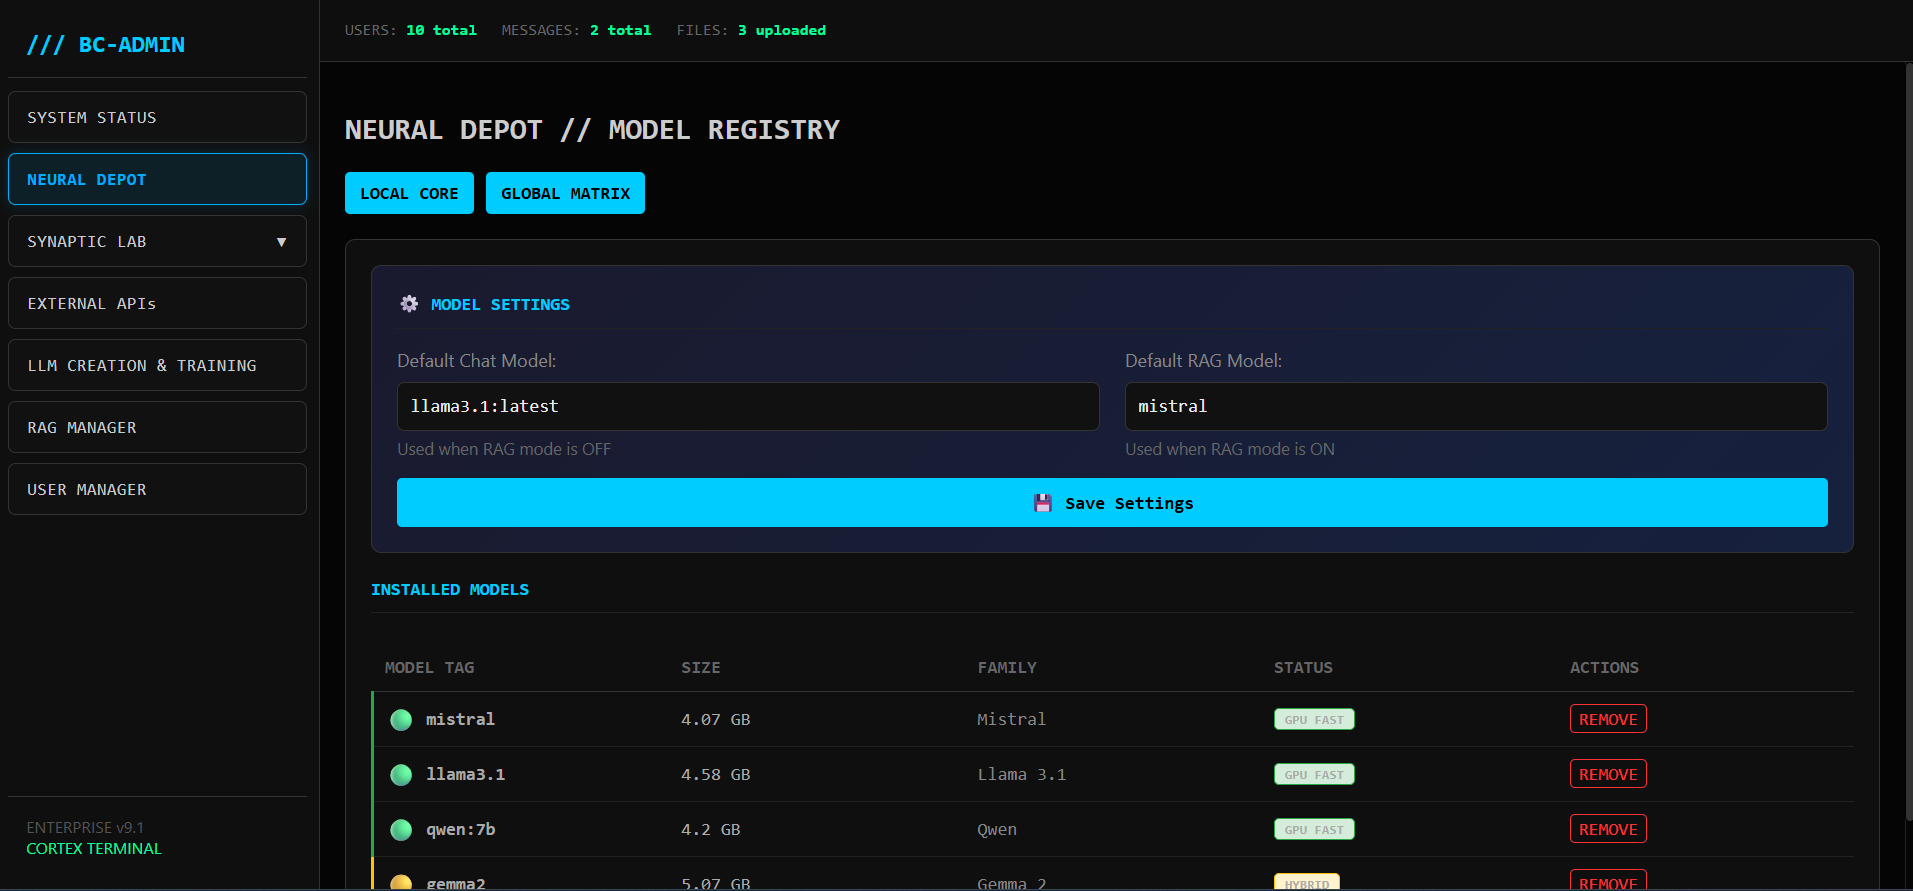This screenshot has width=1913, height=891.
Task: Click the floppy disk save icon
Action: click(1042, 503)
